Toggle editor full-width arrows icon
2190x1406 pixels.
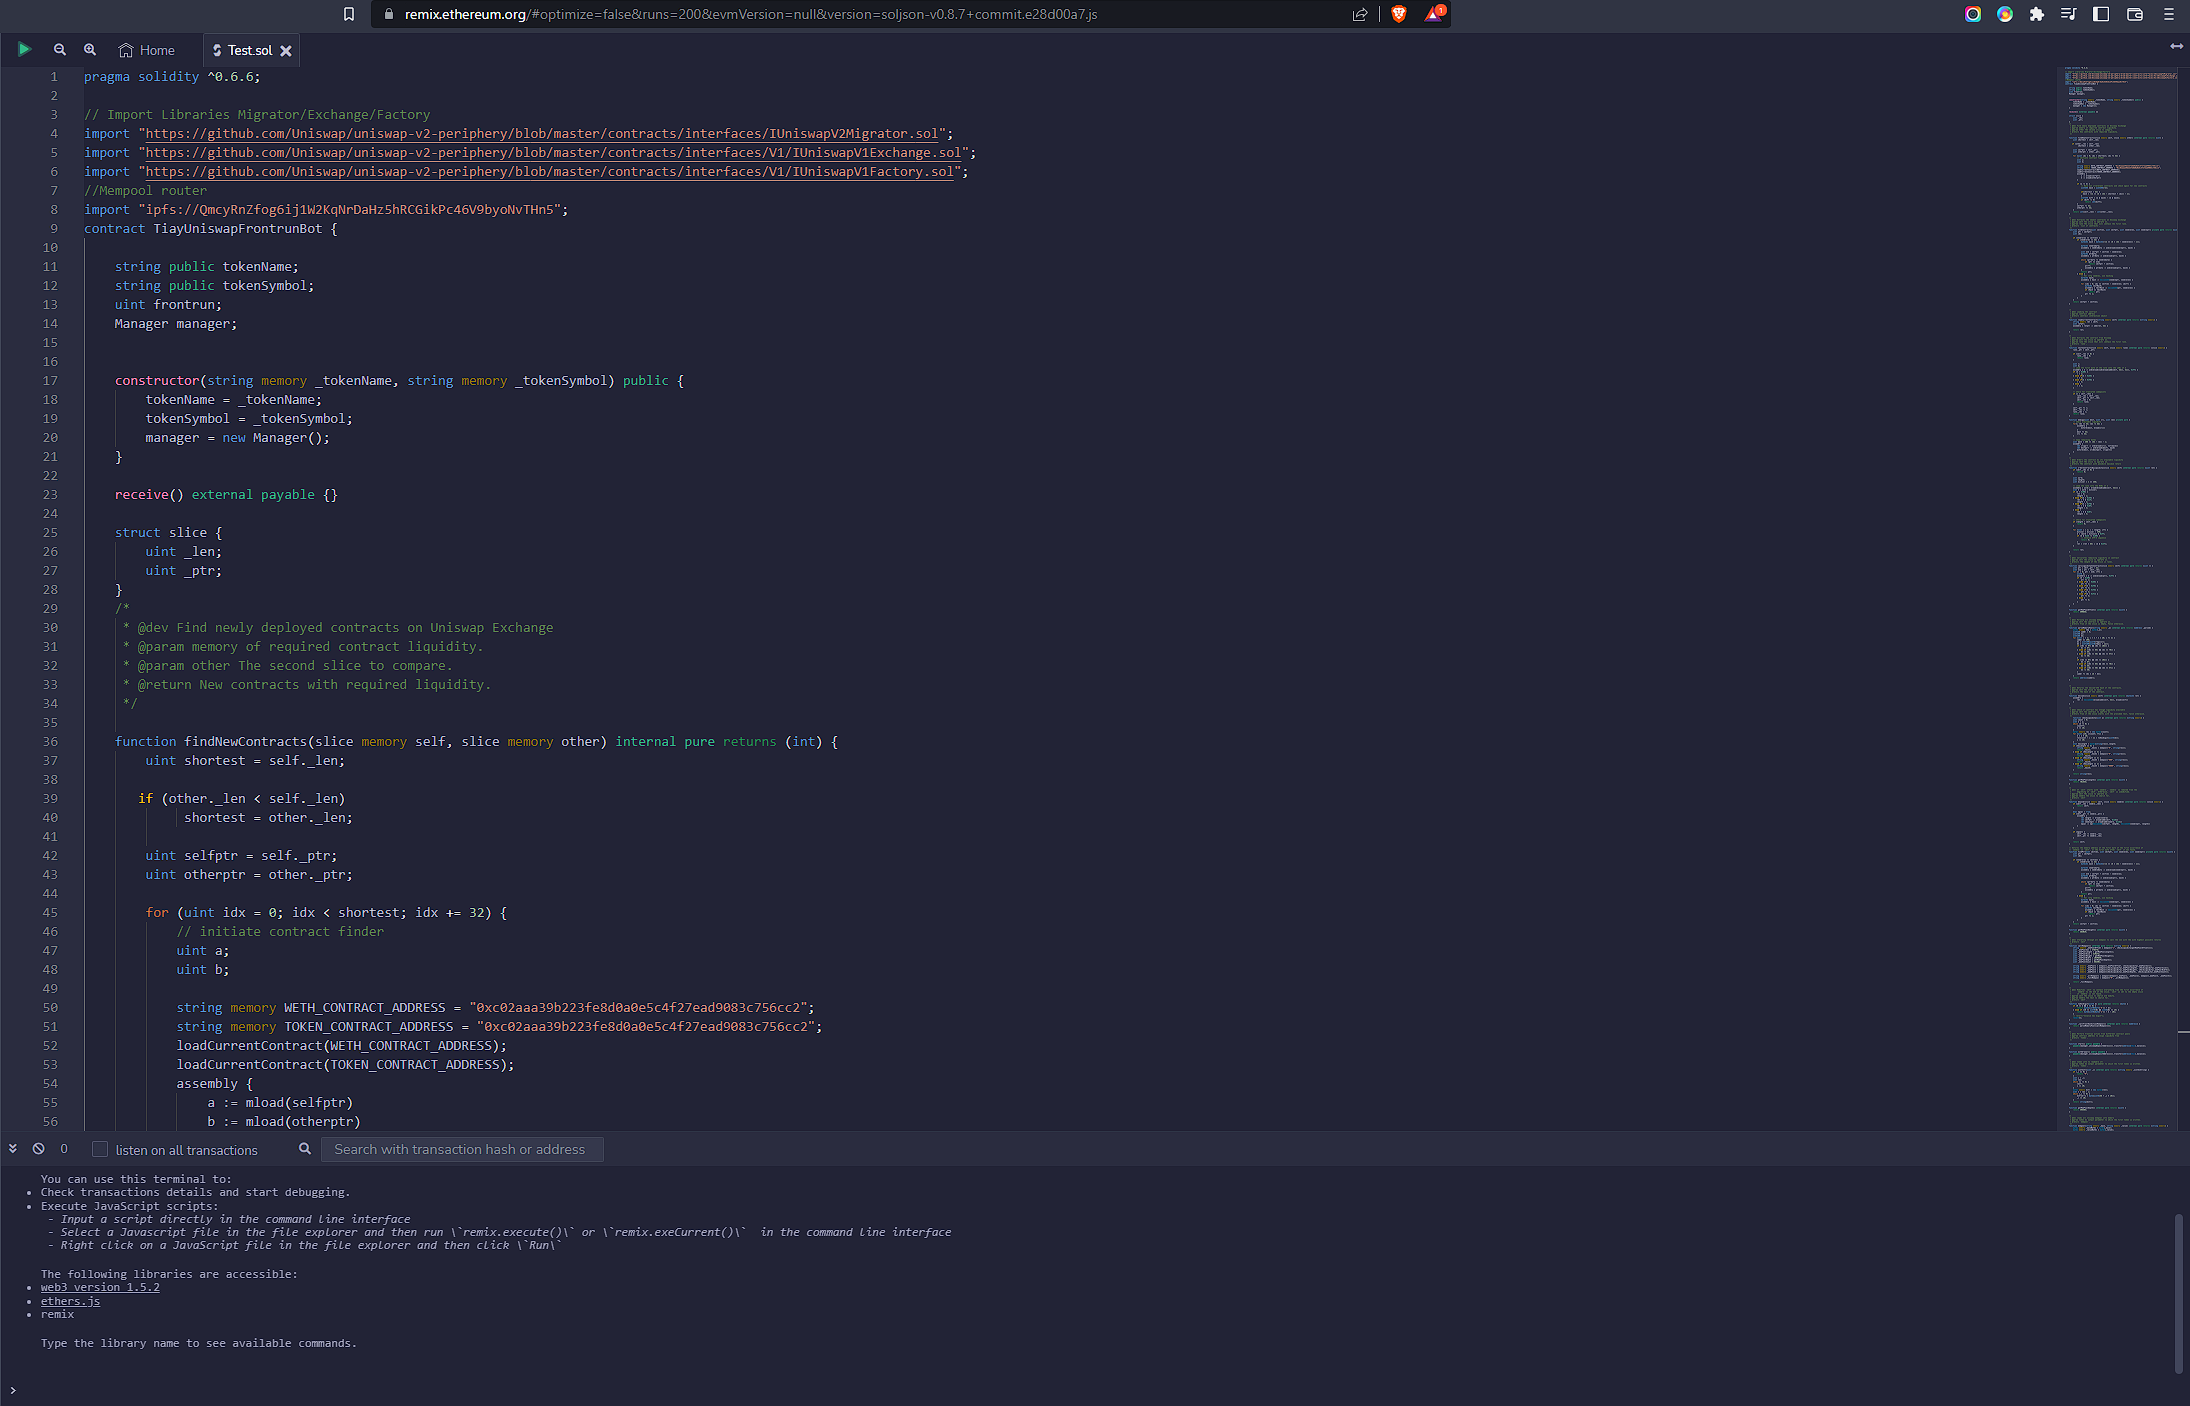2176,46
